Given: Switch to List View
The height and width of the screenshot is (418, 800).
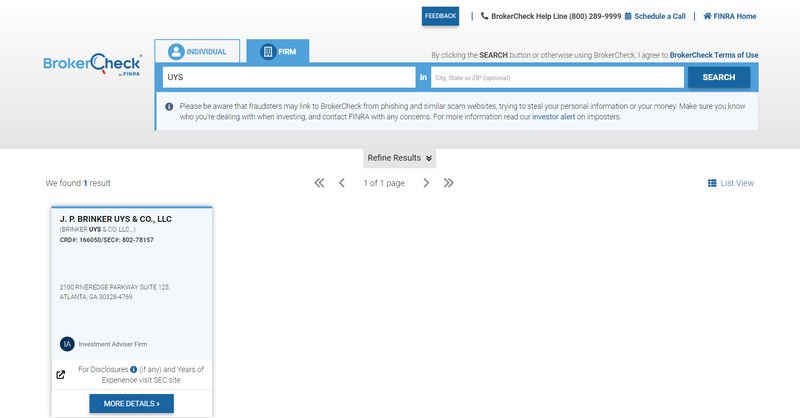Looking at the screenshot, I should point(731,183).
